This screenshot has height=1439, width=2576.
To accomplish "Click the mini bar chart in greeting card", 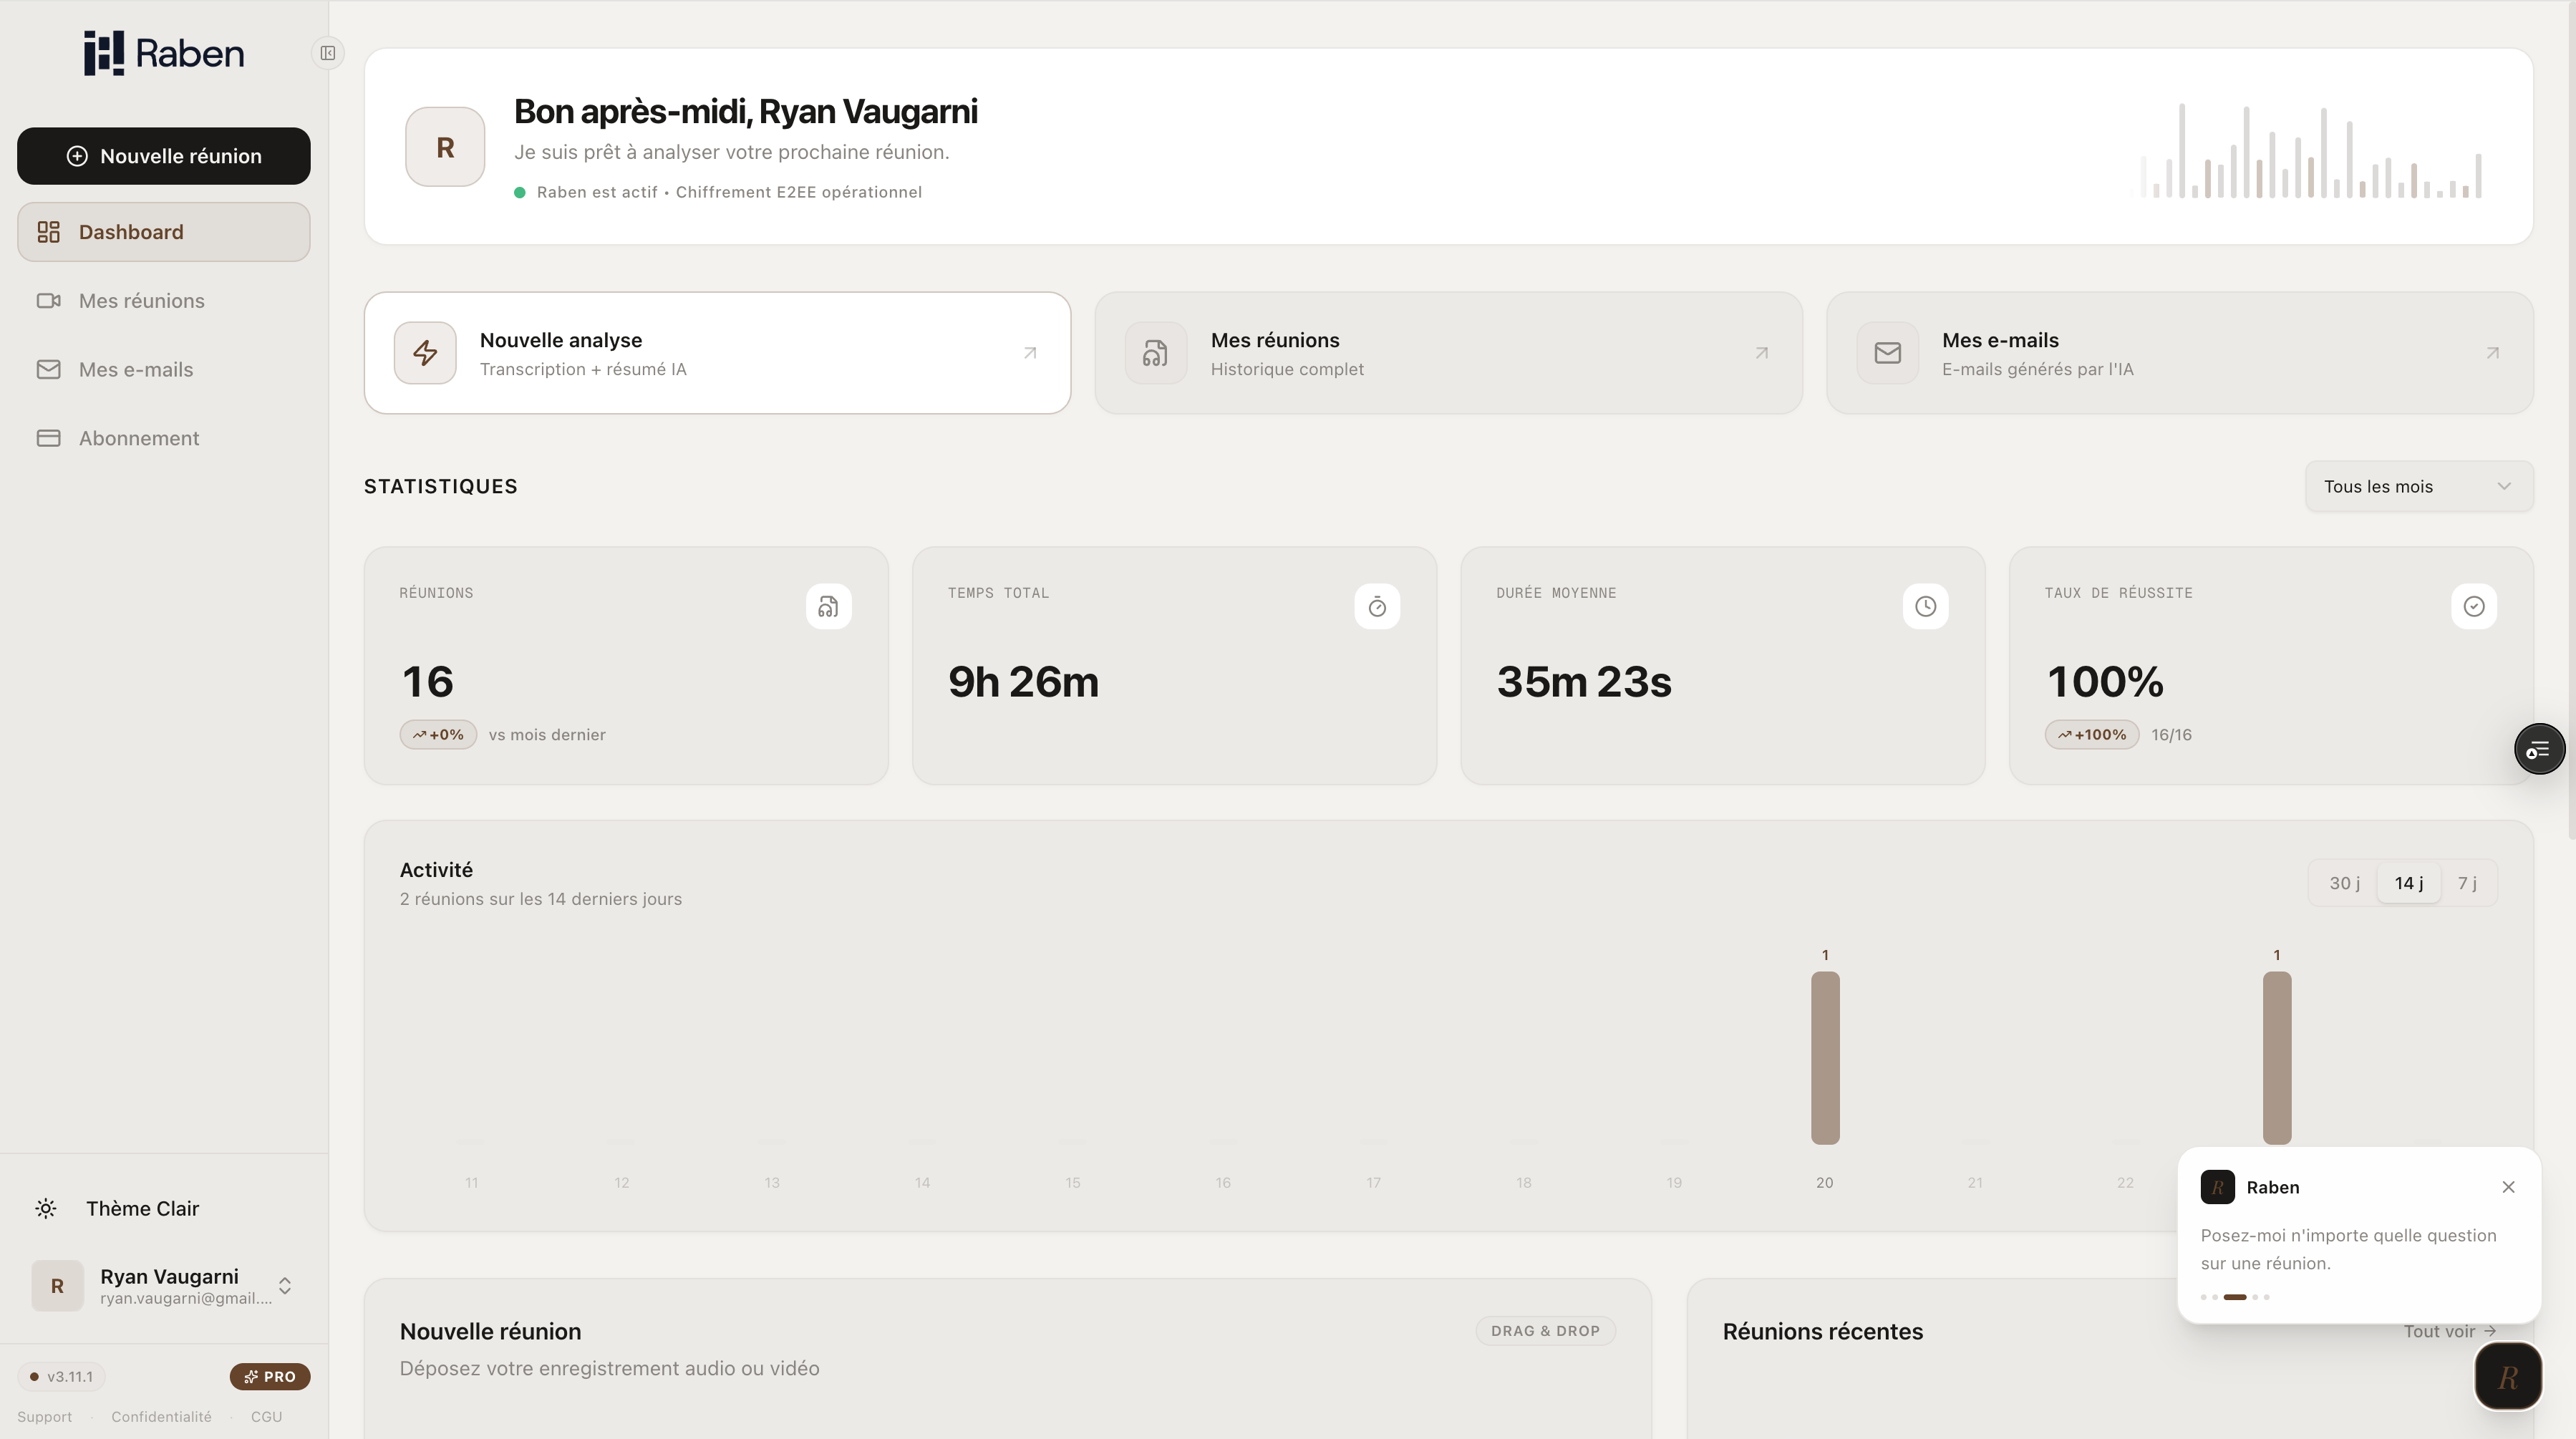I will pyautogui.click(x=2311, y=150).
